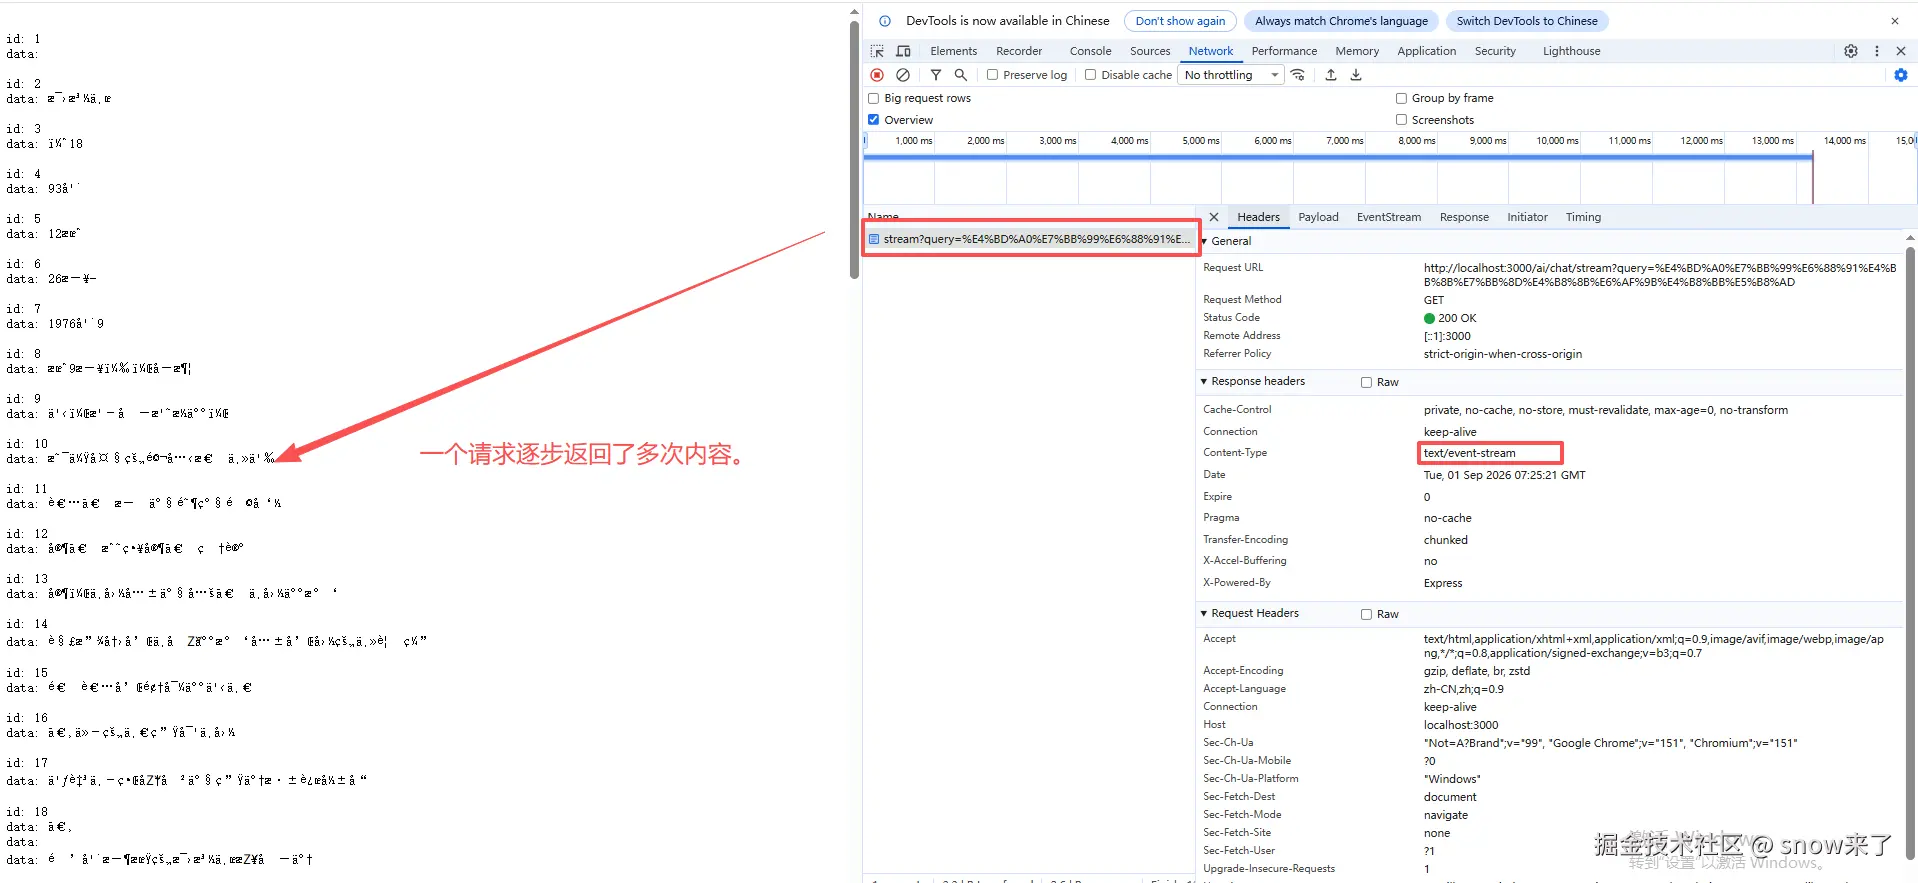Screen dimensions: 1918x883
Task: Click Always match Chrome's language
Action: point(1341,21)
